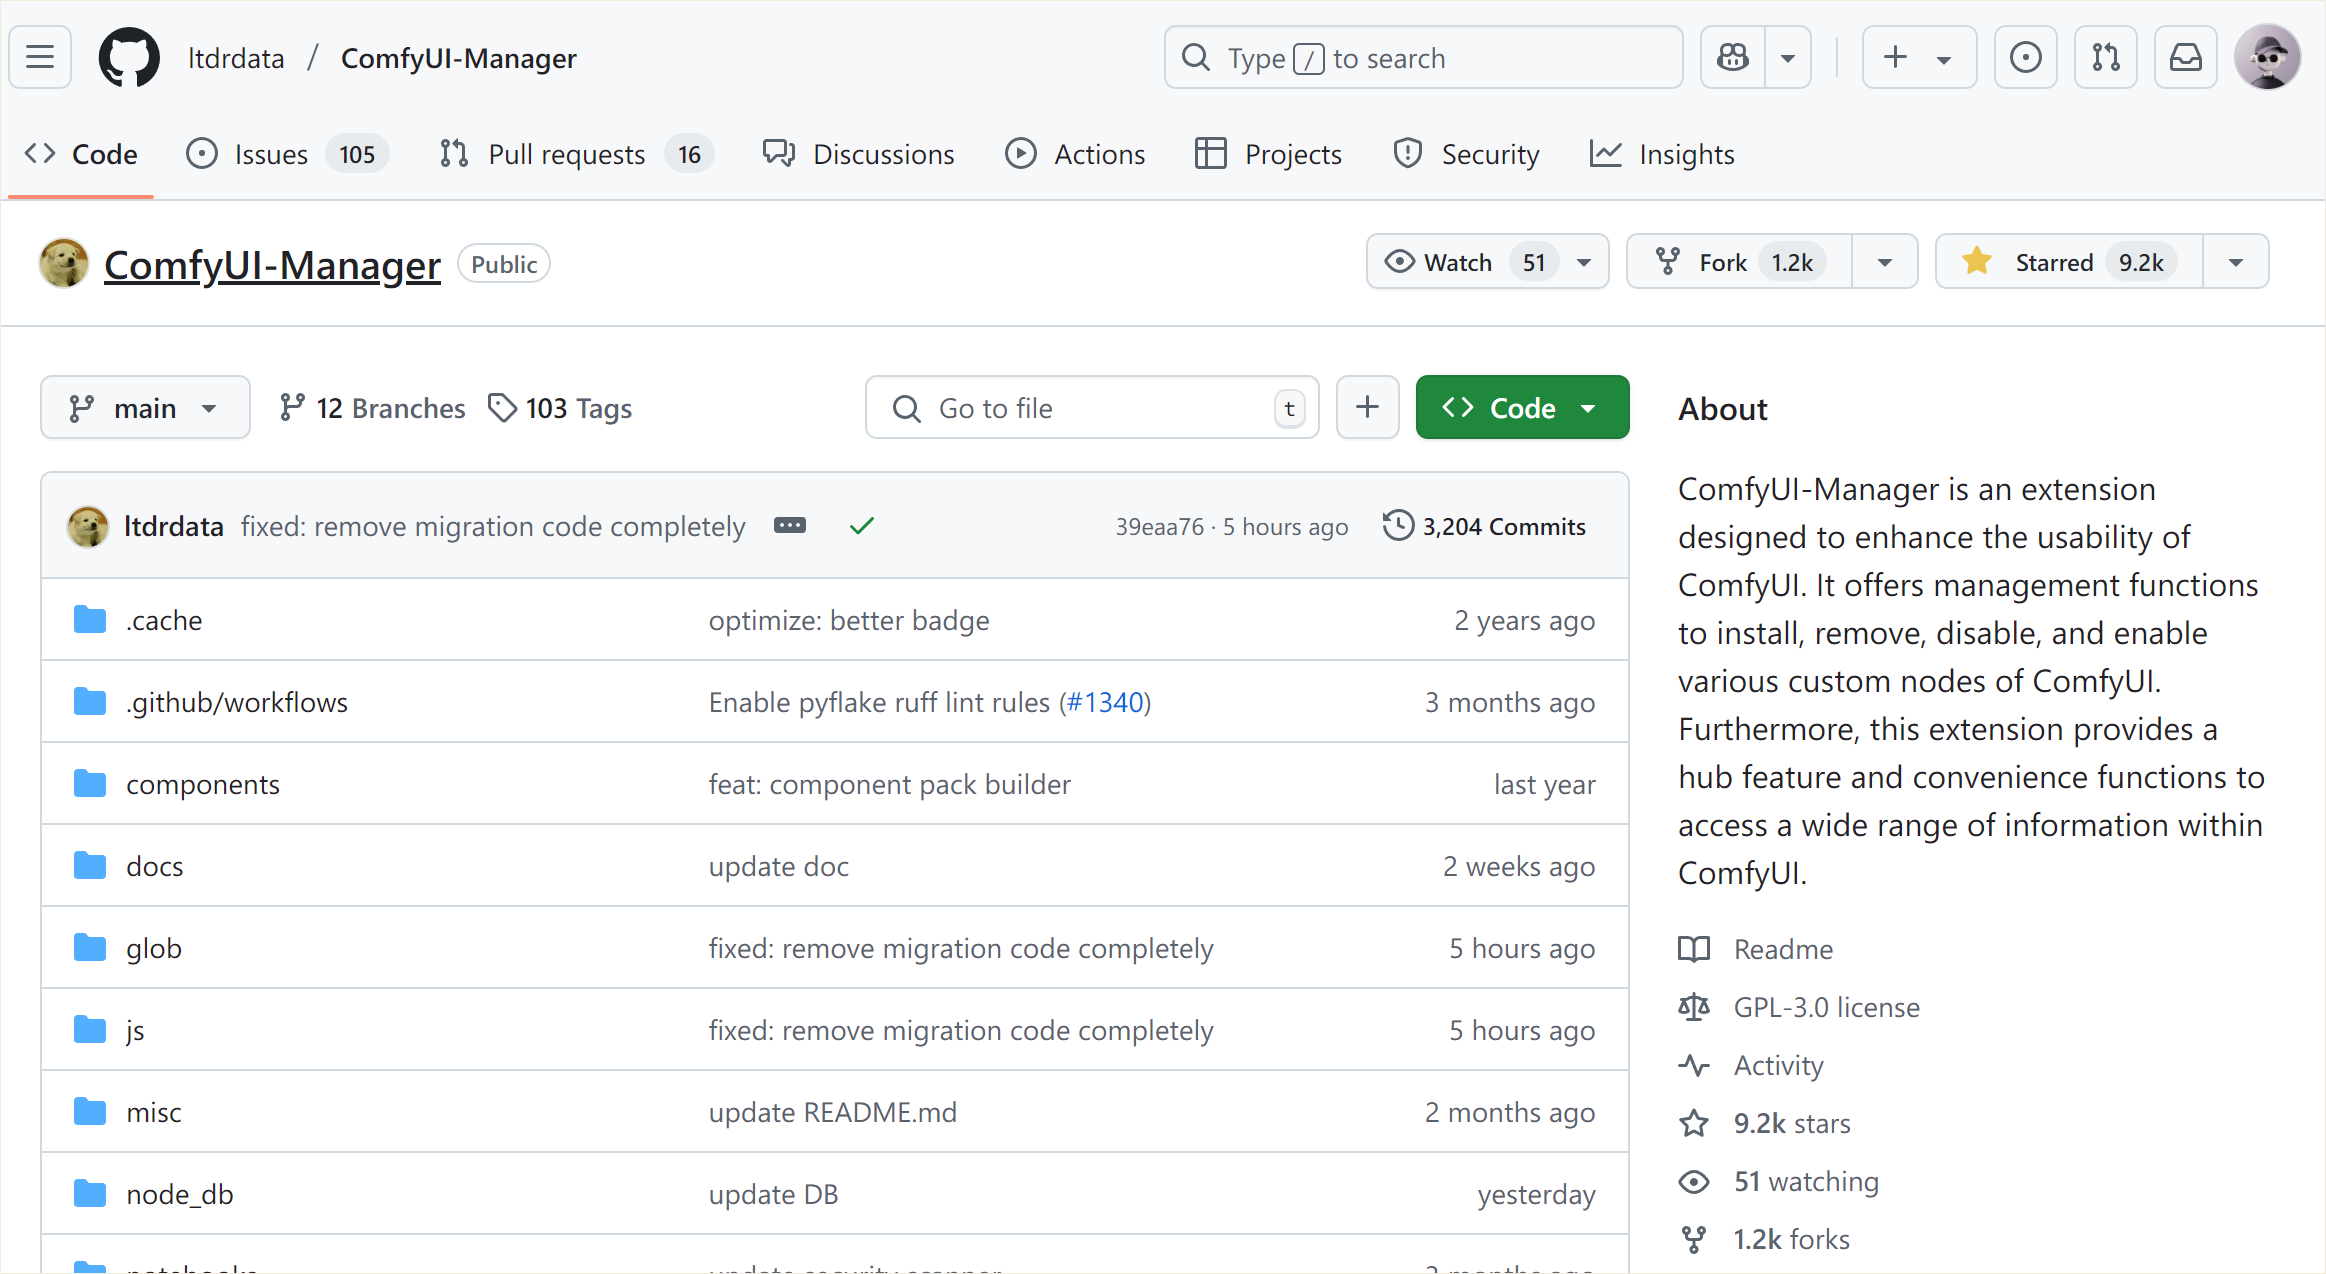Open 'update doc' commit message
The image size is (2326, 1274).
pyautogui.click(x=779, y=866)
